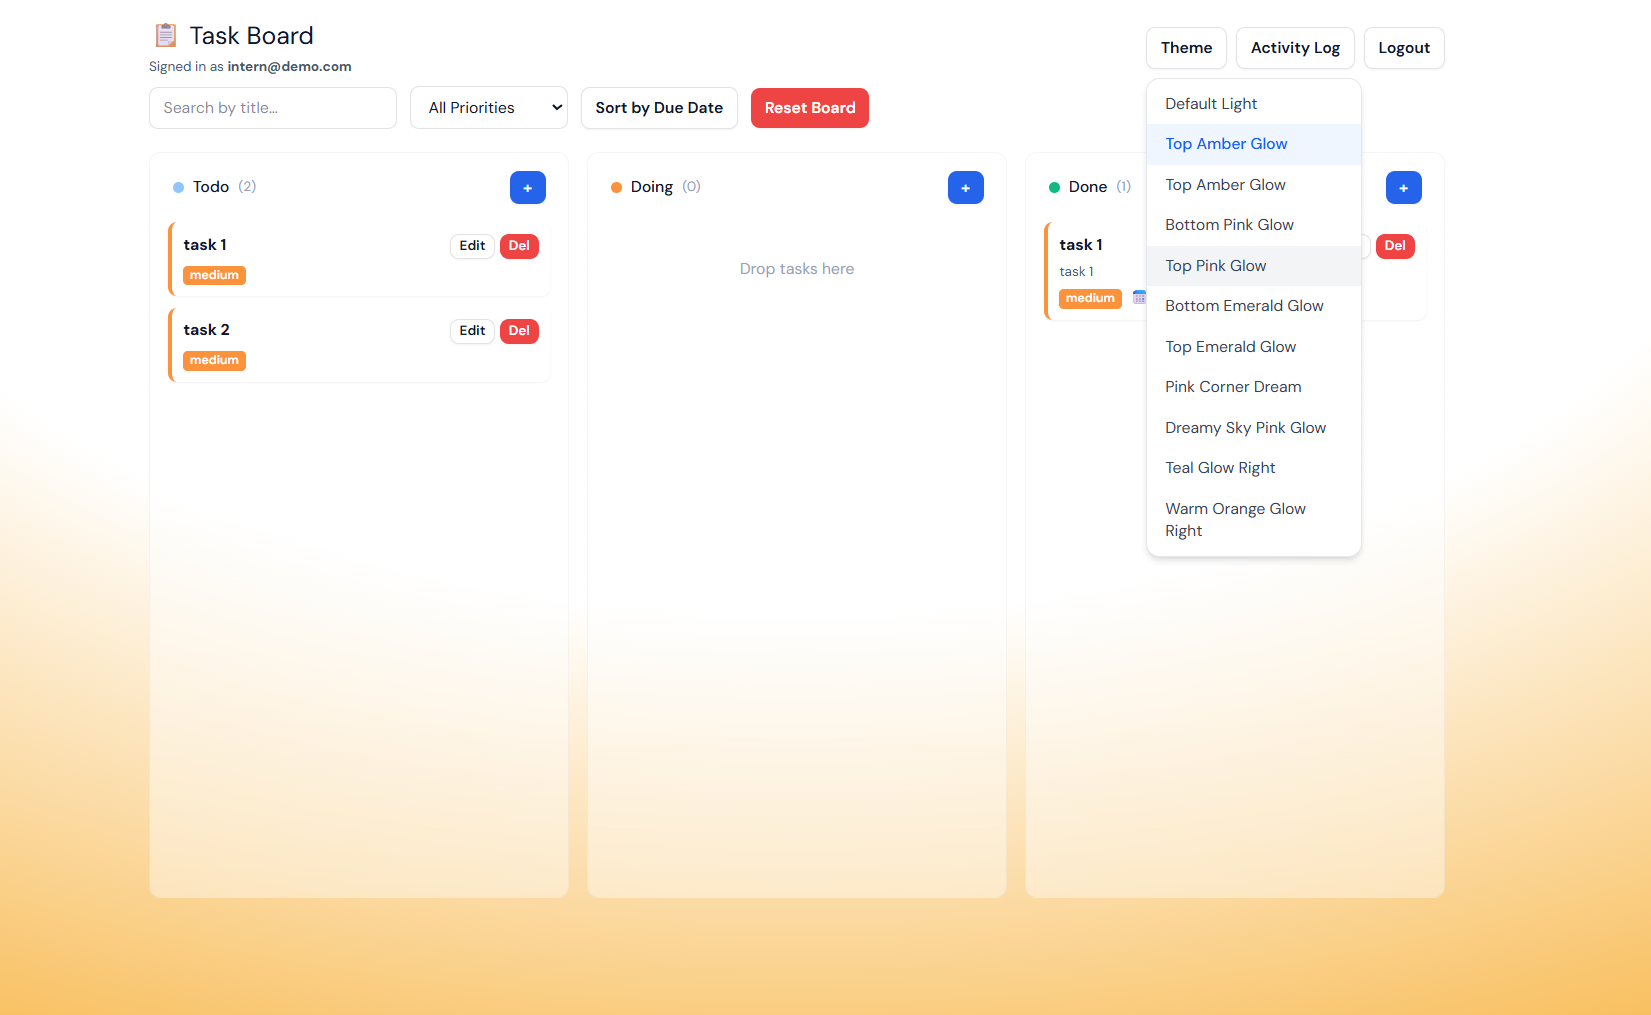Open Edit for task 2

tap(472, 331)
